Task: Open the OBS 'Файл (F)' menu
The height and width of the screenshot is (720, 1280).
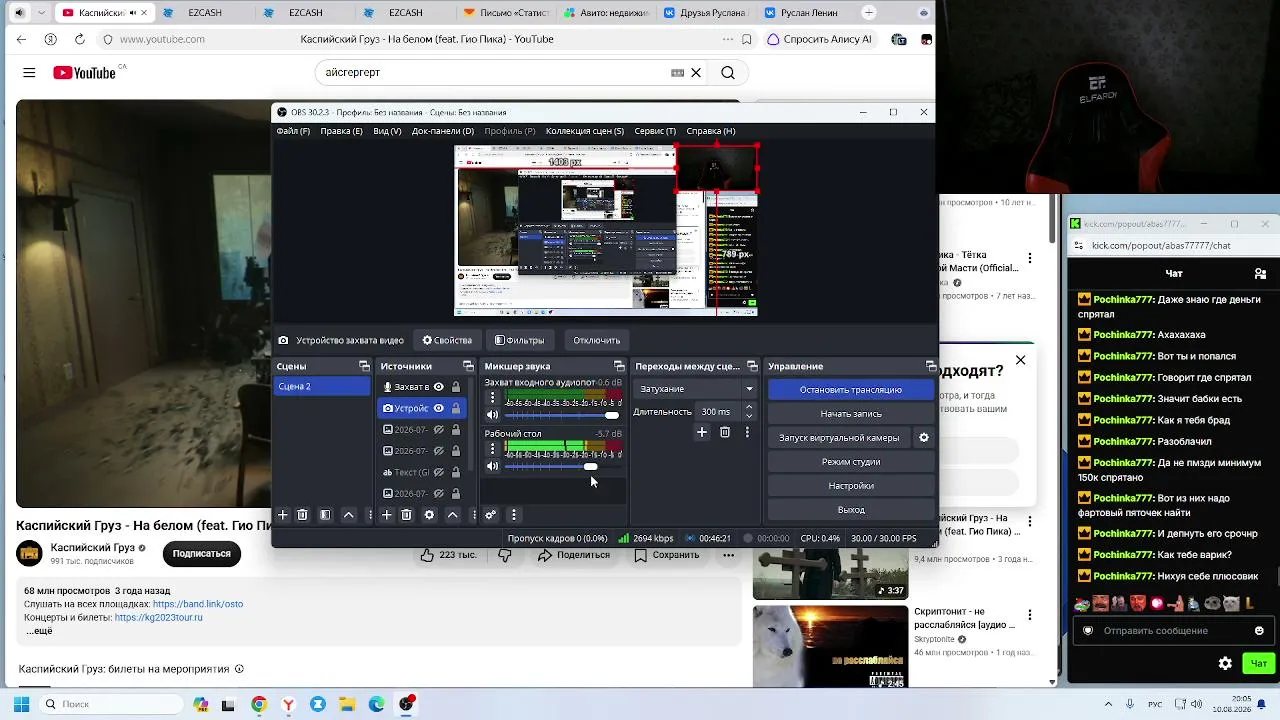Action: 293,131
